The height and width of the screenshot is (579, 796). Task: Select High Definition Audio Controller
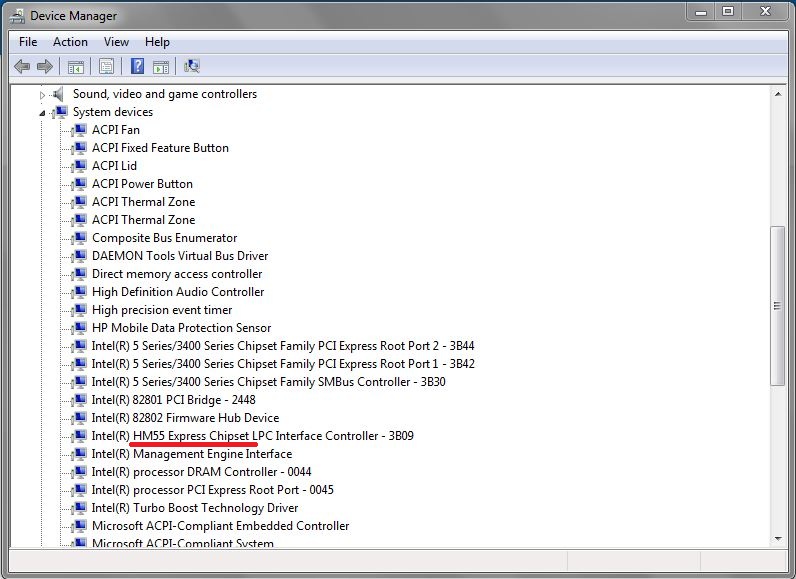point(178,292)
